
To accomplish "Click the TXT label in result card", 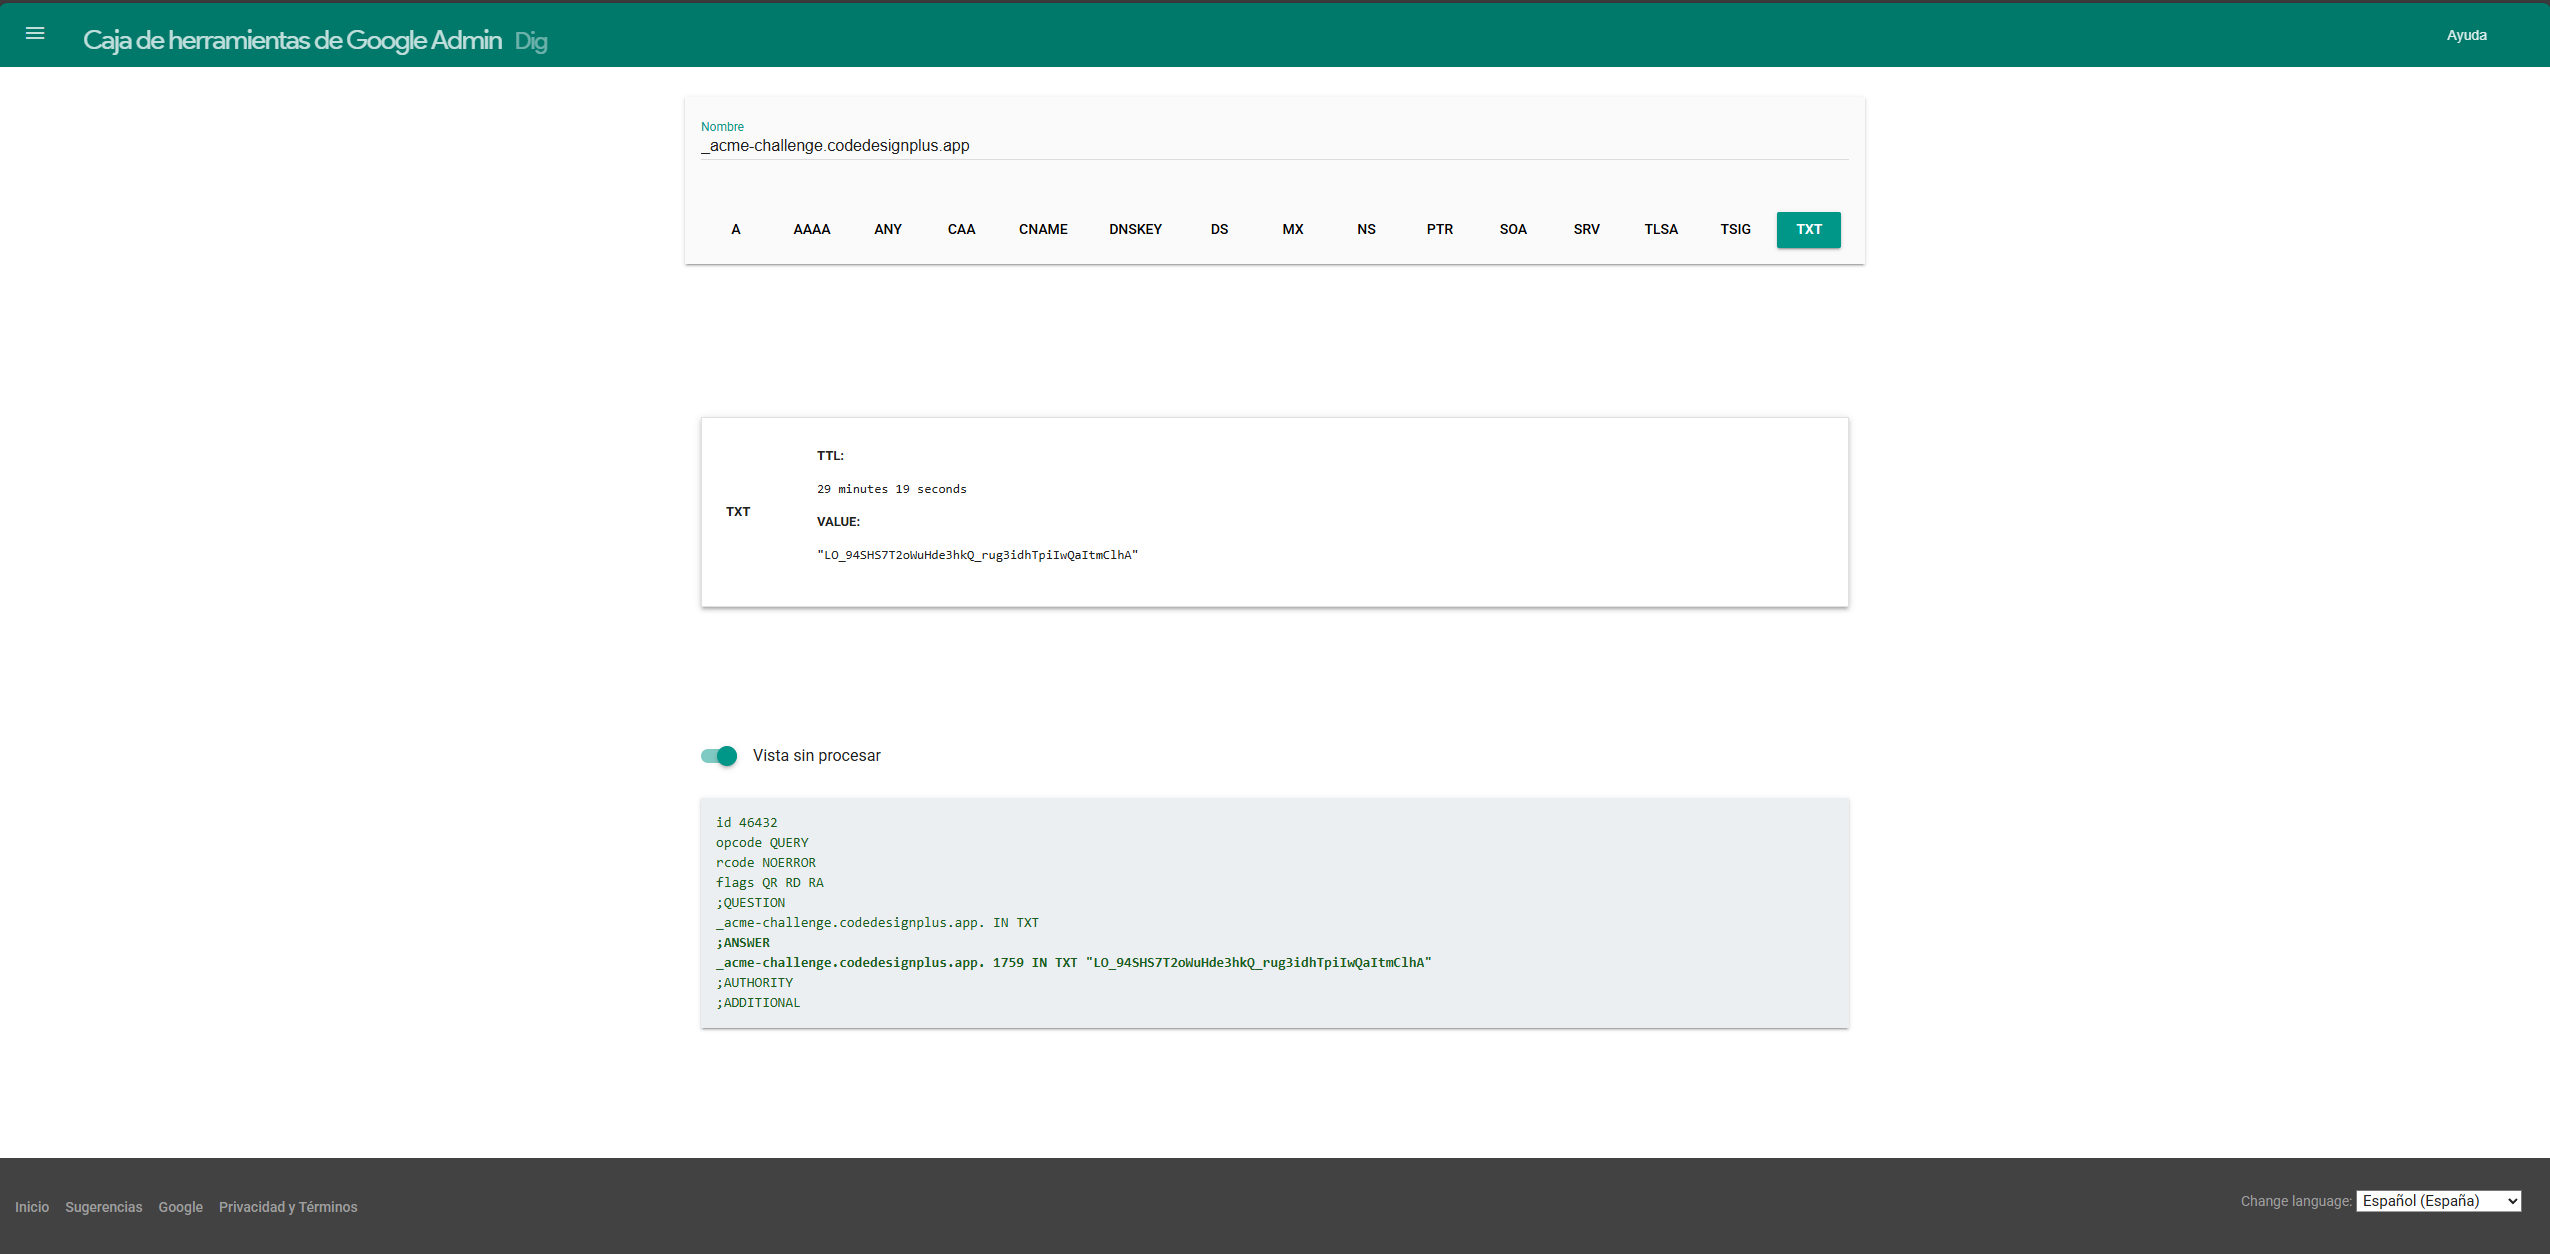I will click(738, 512).
